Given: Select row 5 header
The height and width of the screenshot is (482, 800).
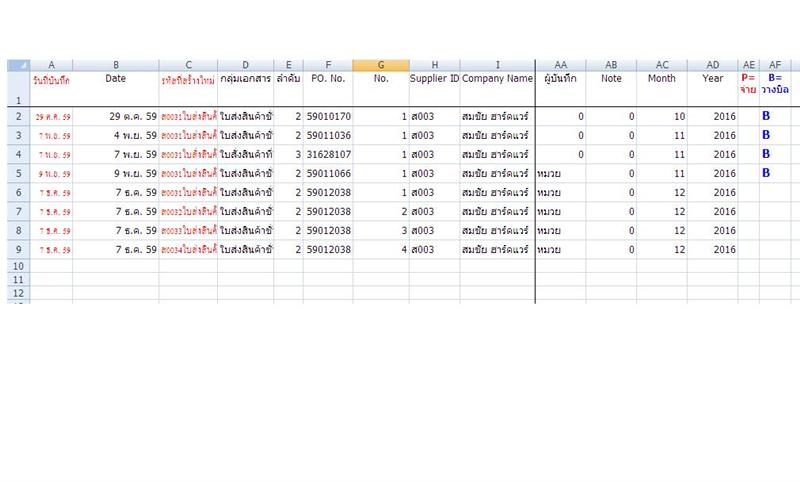Looking at the screenshot, I should (x=17, y=173).
